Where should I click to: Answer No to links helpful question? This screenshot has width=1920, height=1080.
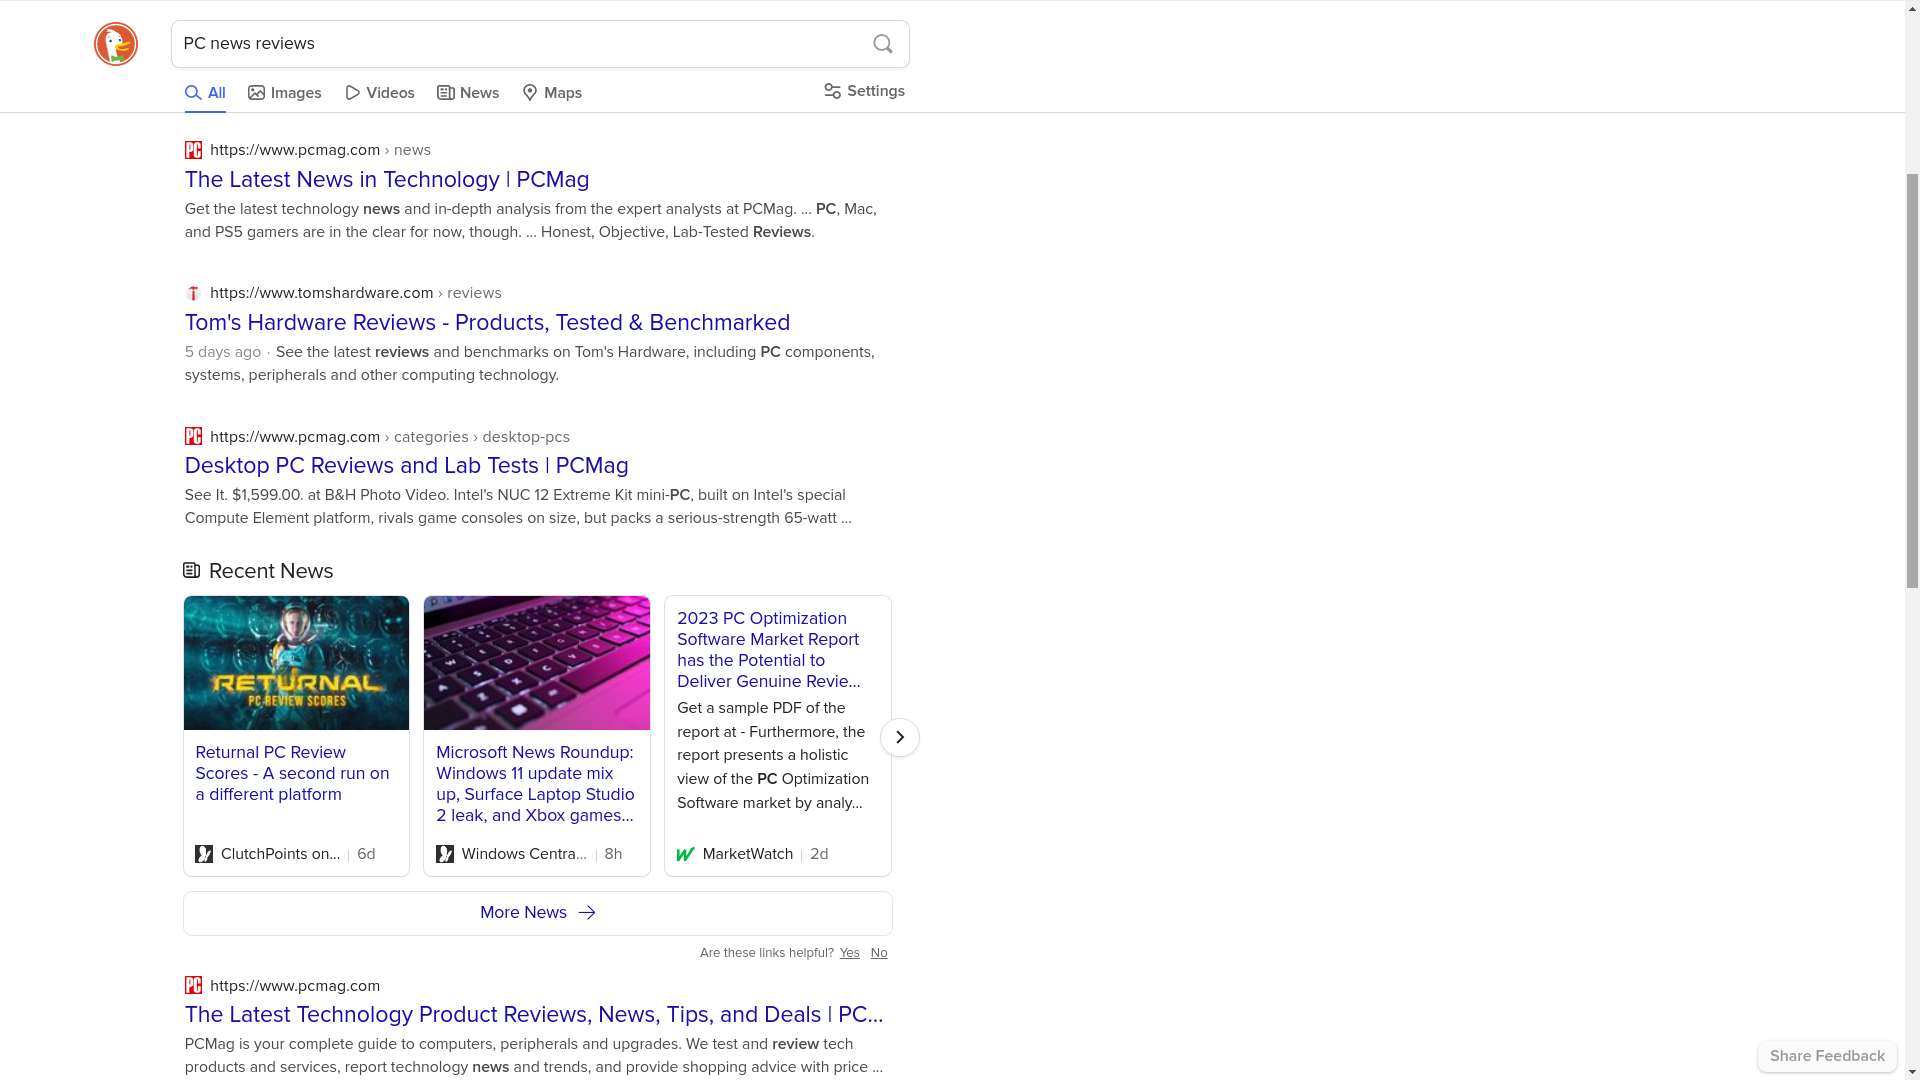[878, 953]
